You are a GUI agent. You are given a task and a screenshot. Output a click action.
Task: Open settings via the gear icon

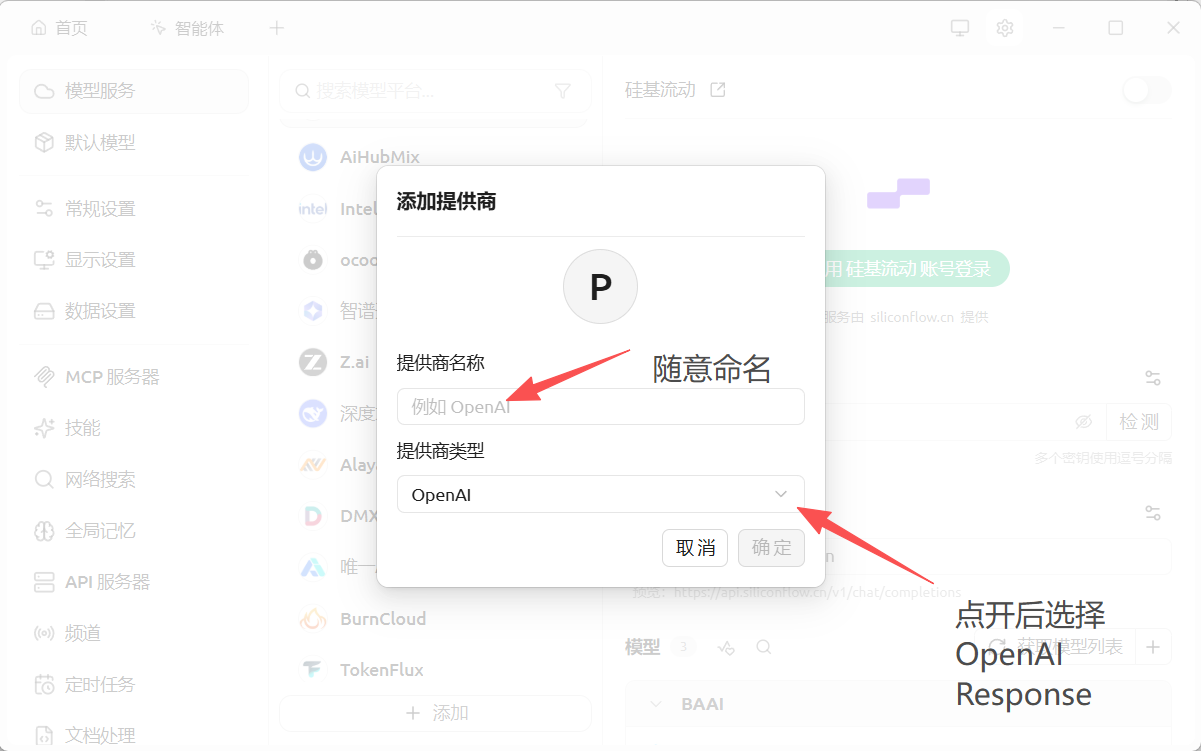[x=1005, y=28]
